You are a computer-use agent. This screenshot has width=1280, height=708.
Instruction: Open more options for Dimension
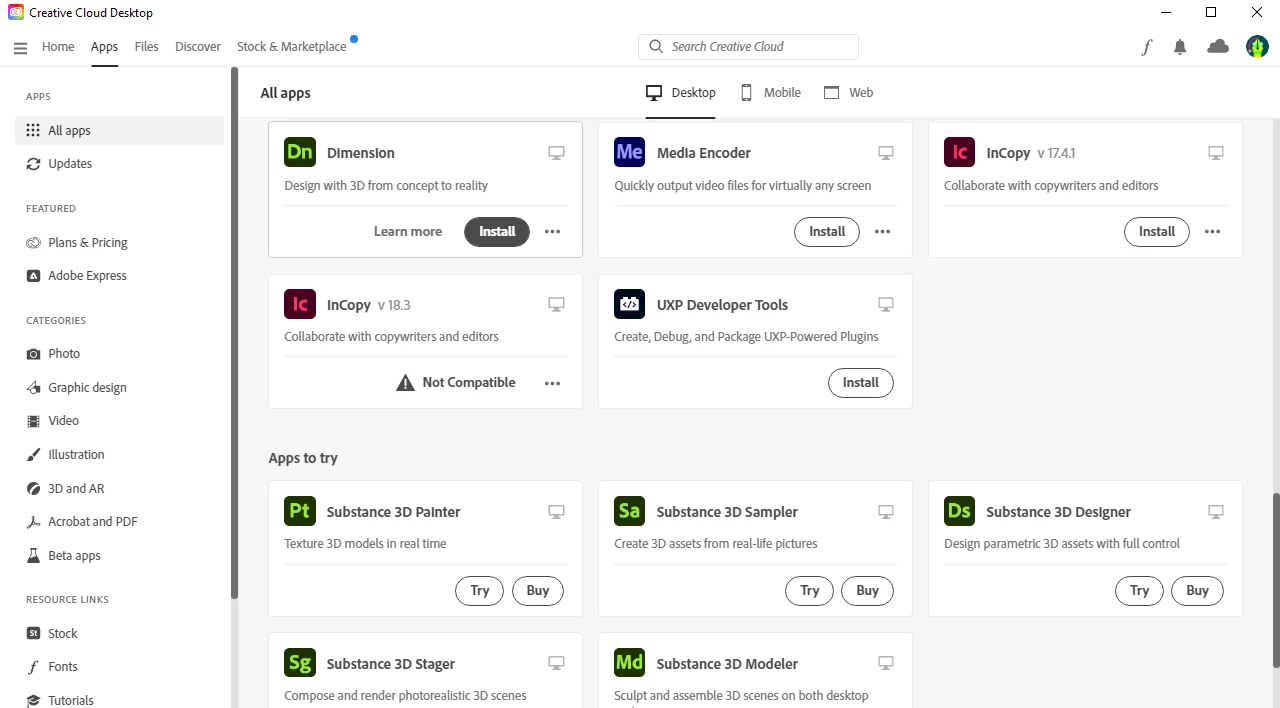coord(553,232)
